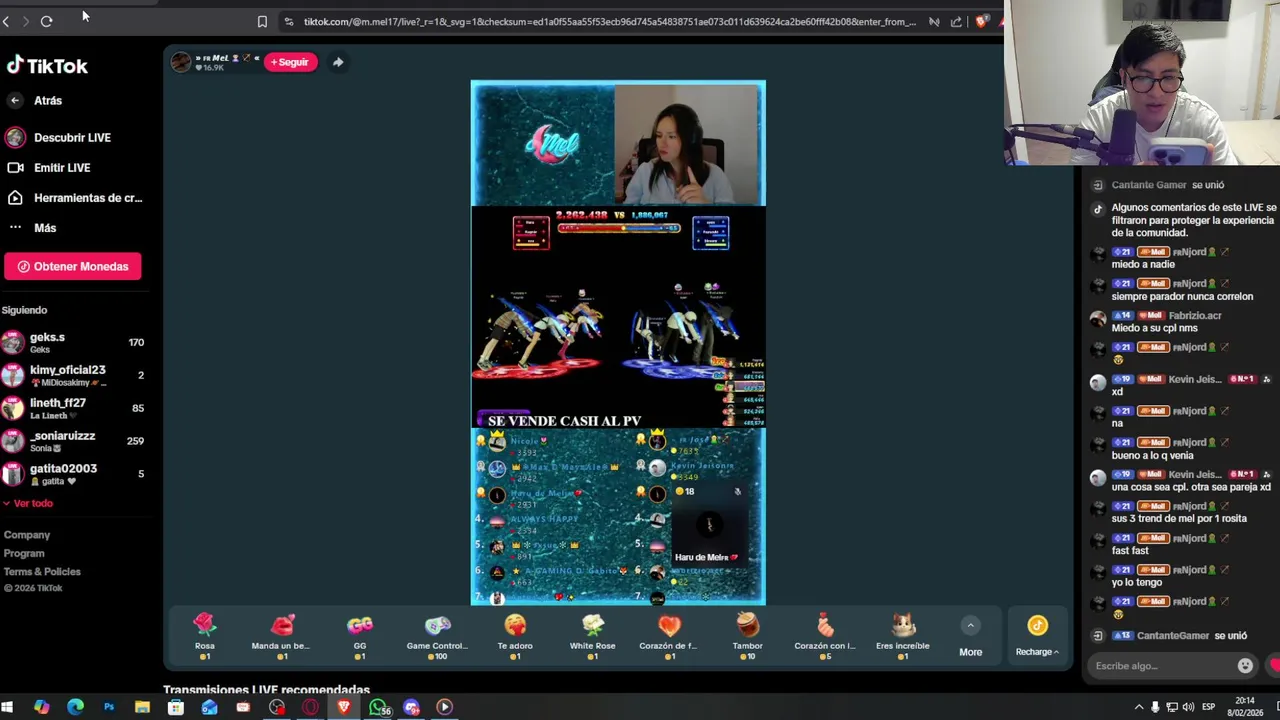Screen dimensions: 1280x720
Task: Send the Tambor gift
Action: click(x=747, y=635)
